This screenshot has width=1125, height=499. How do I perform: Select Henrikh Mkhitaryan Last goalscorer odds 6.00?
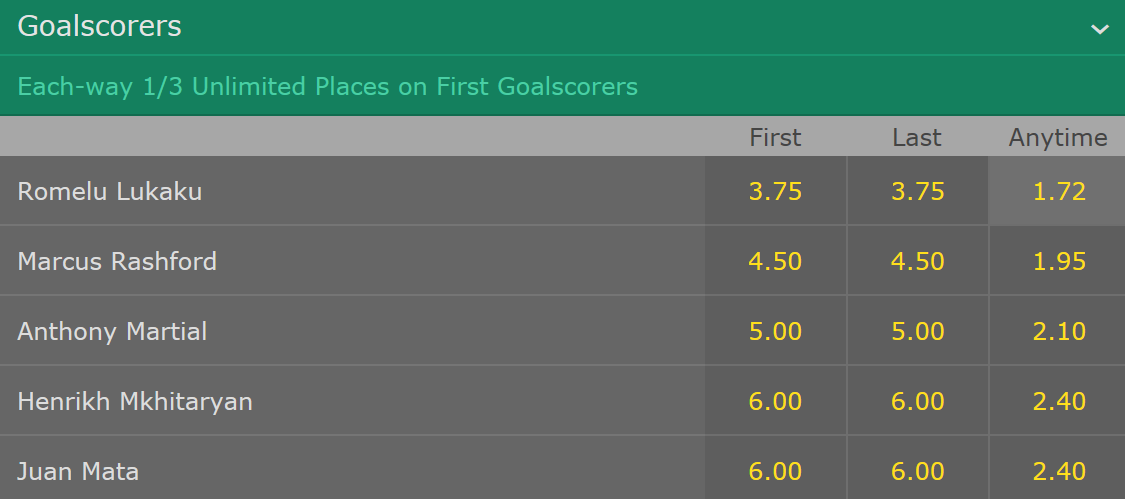coord(917,400)
